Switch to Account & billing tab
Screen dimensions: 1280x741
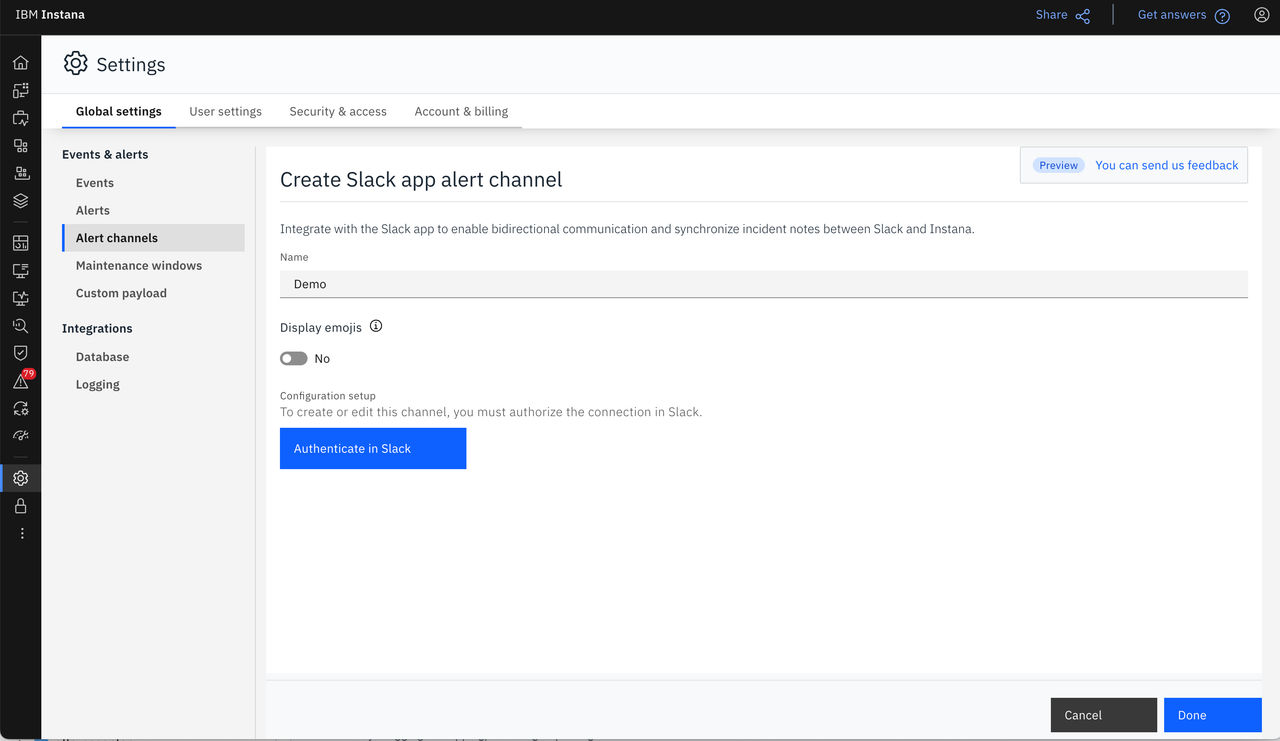point(461,111)
